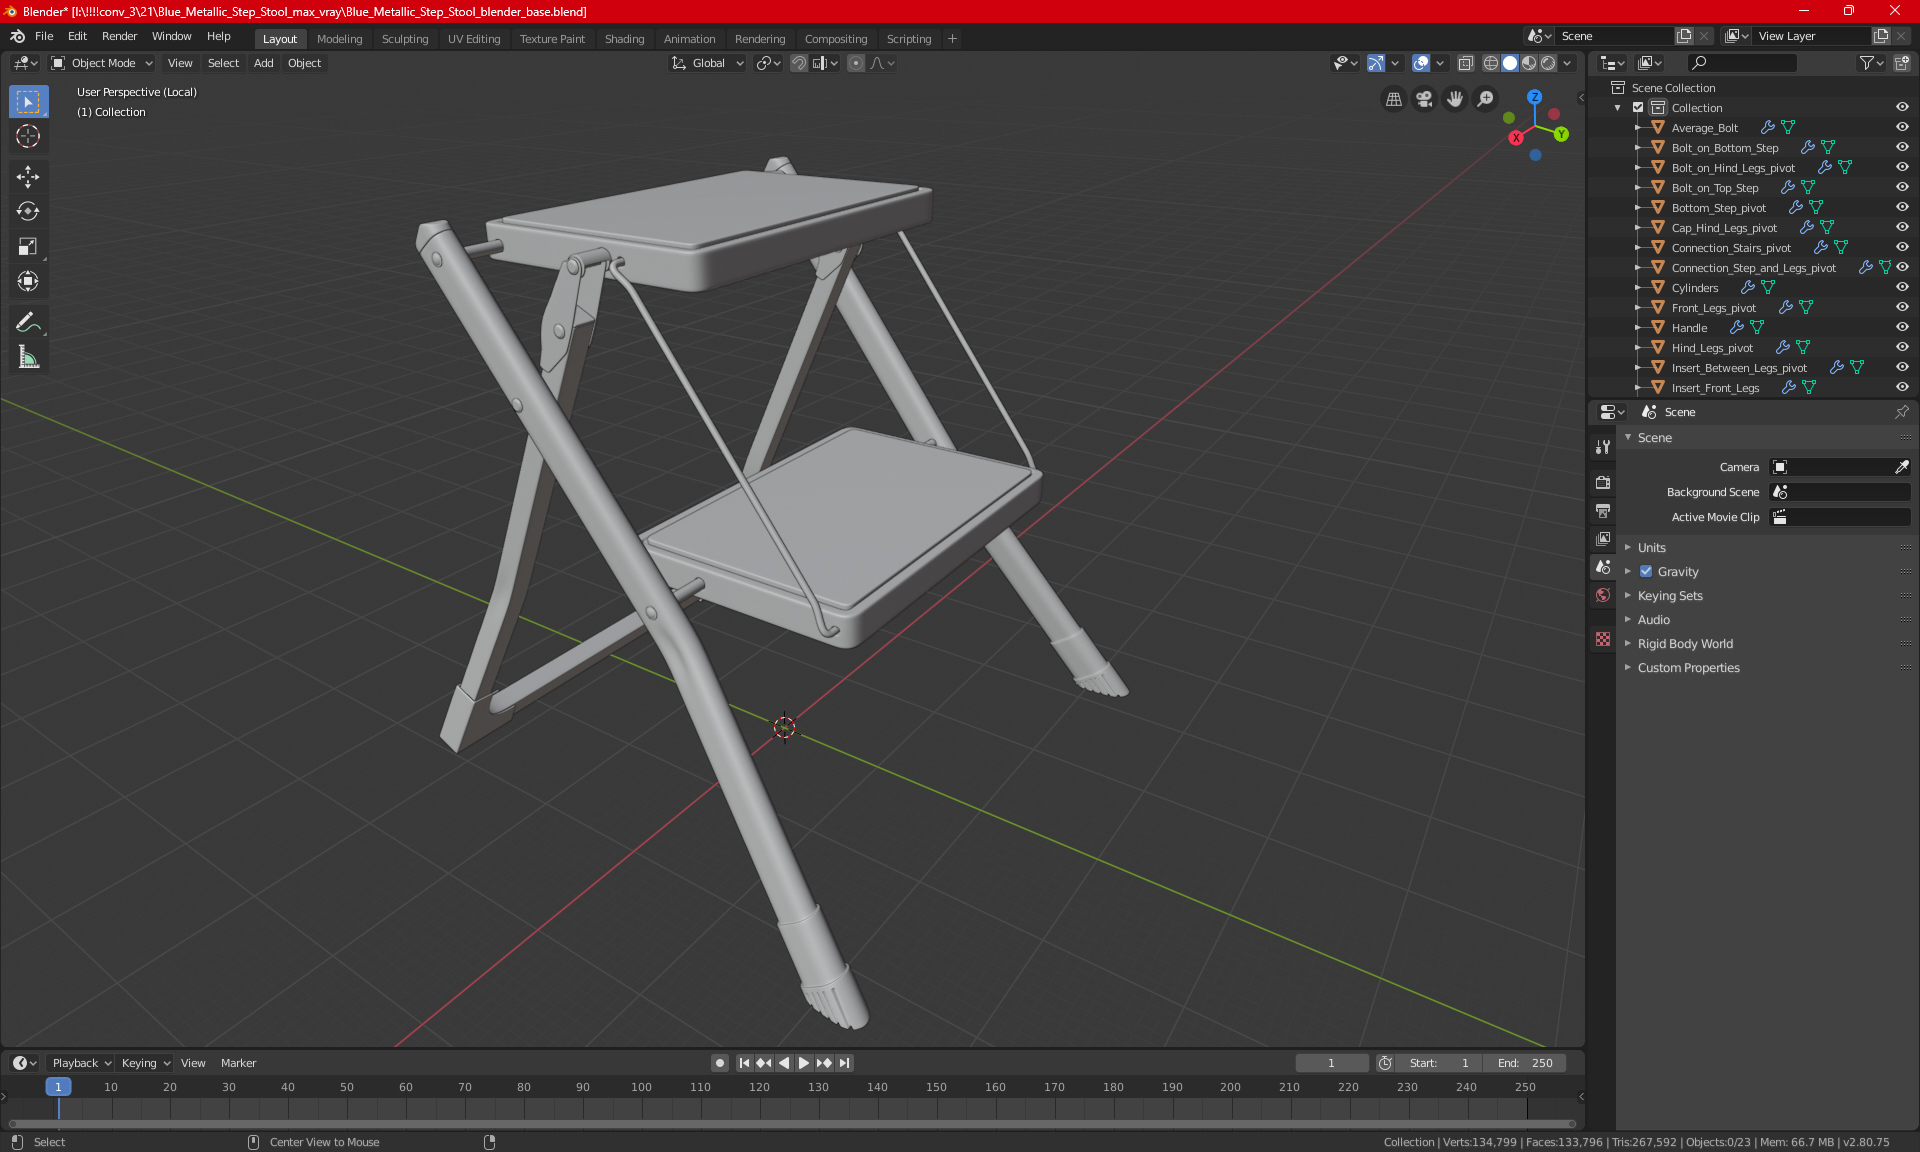
Task: Switch to Modeling workspace tab
Action: (x=340, y=39)
